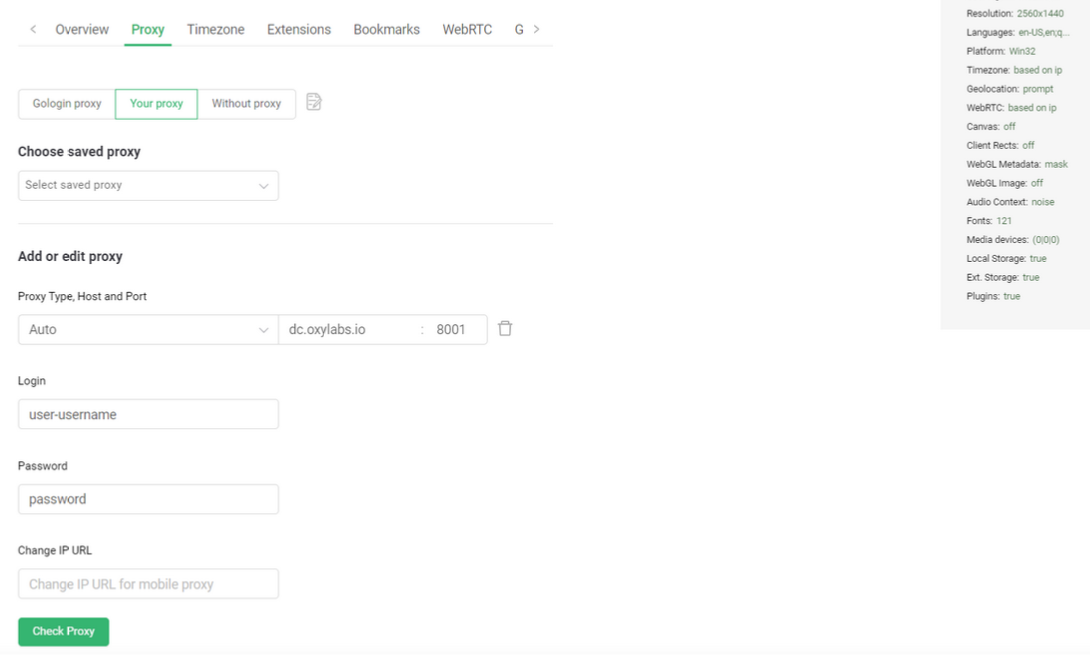1090x660 pixels.
Task: Switch to the Timezone tab
Action: [215, 30]
